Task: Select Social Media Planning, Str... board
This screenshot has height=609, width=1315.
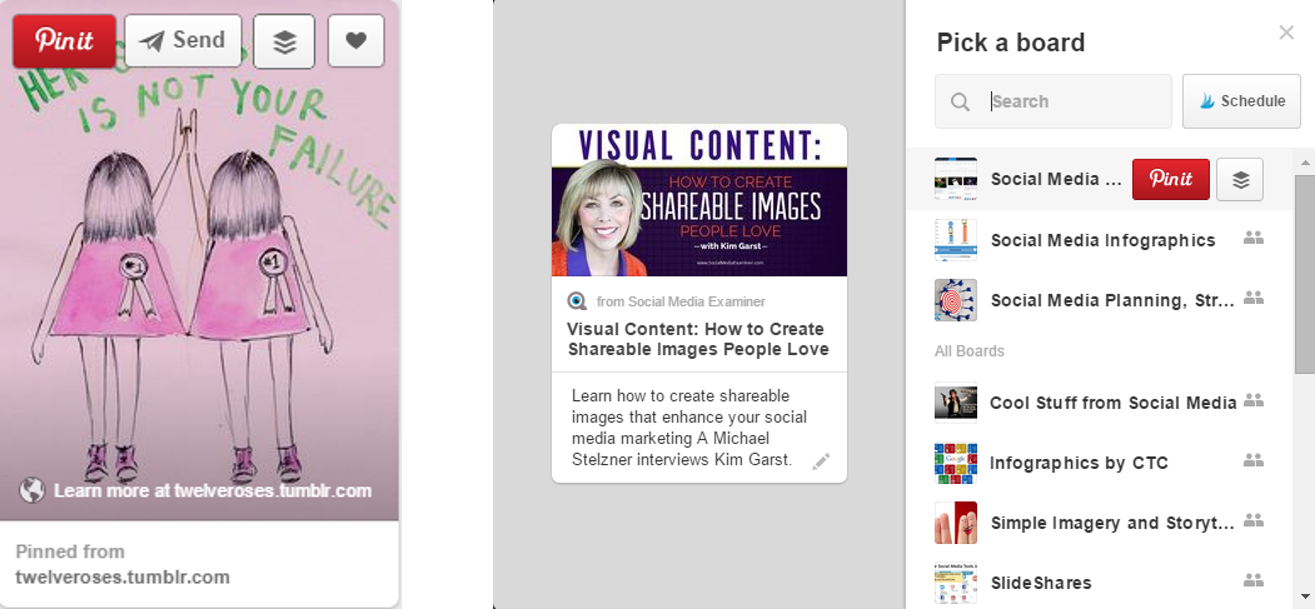Action: point(1100,300)
